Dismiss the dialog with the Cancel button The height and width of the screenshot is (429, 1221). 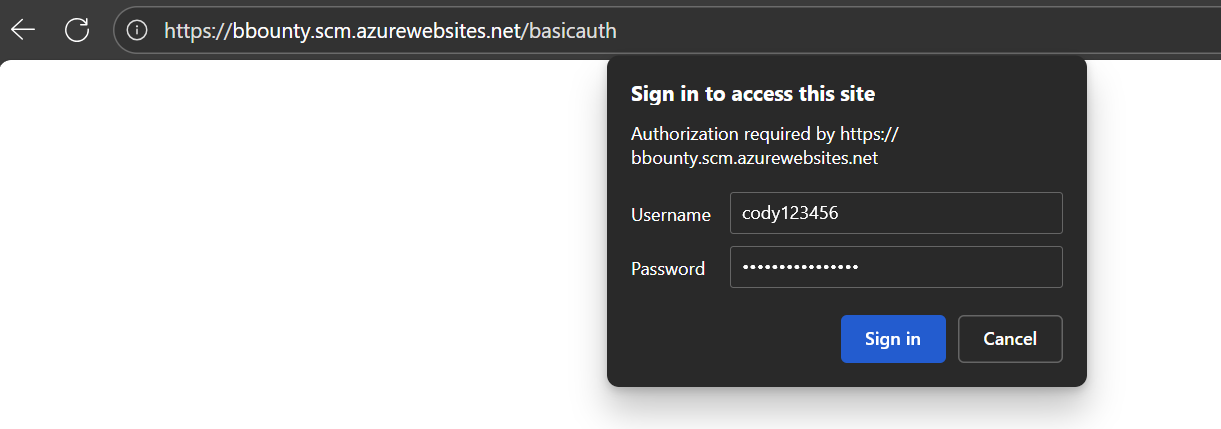pos(1010,339)
